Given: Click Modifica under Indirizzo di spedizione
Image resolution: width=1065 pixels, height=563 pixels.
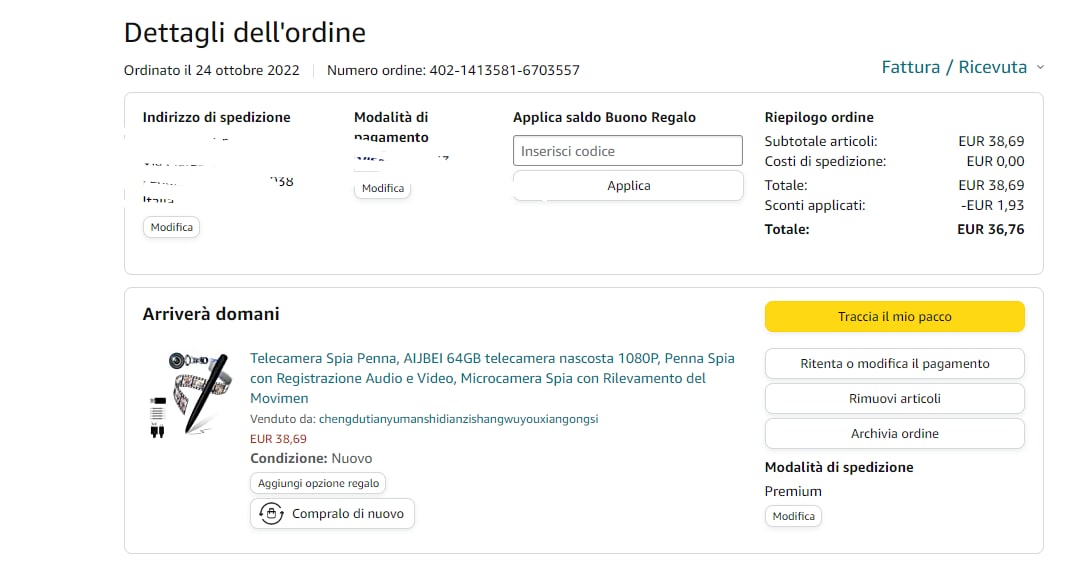Looking at the screenshot, I should pos(171,227).
